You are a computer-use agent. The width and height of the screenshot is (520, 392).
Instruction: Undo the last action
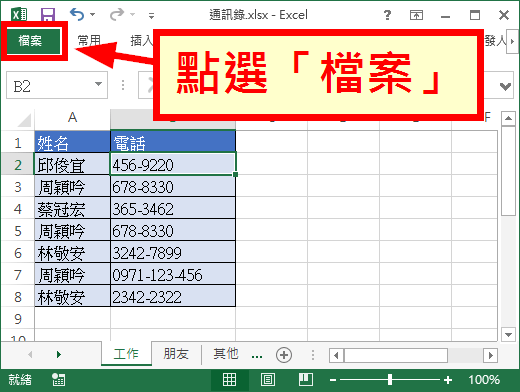[77, 14]
